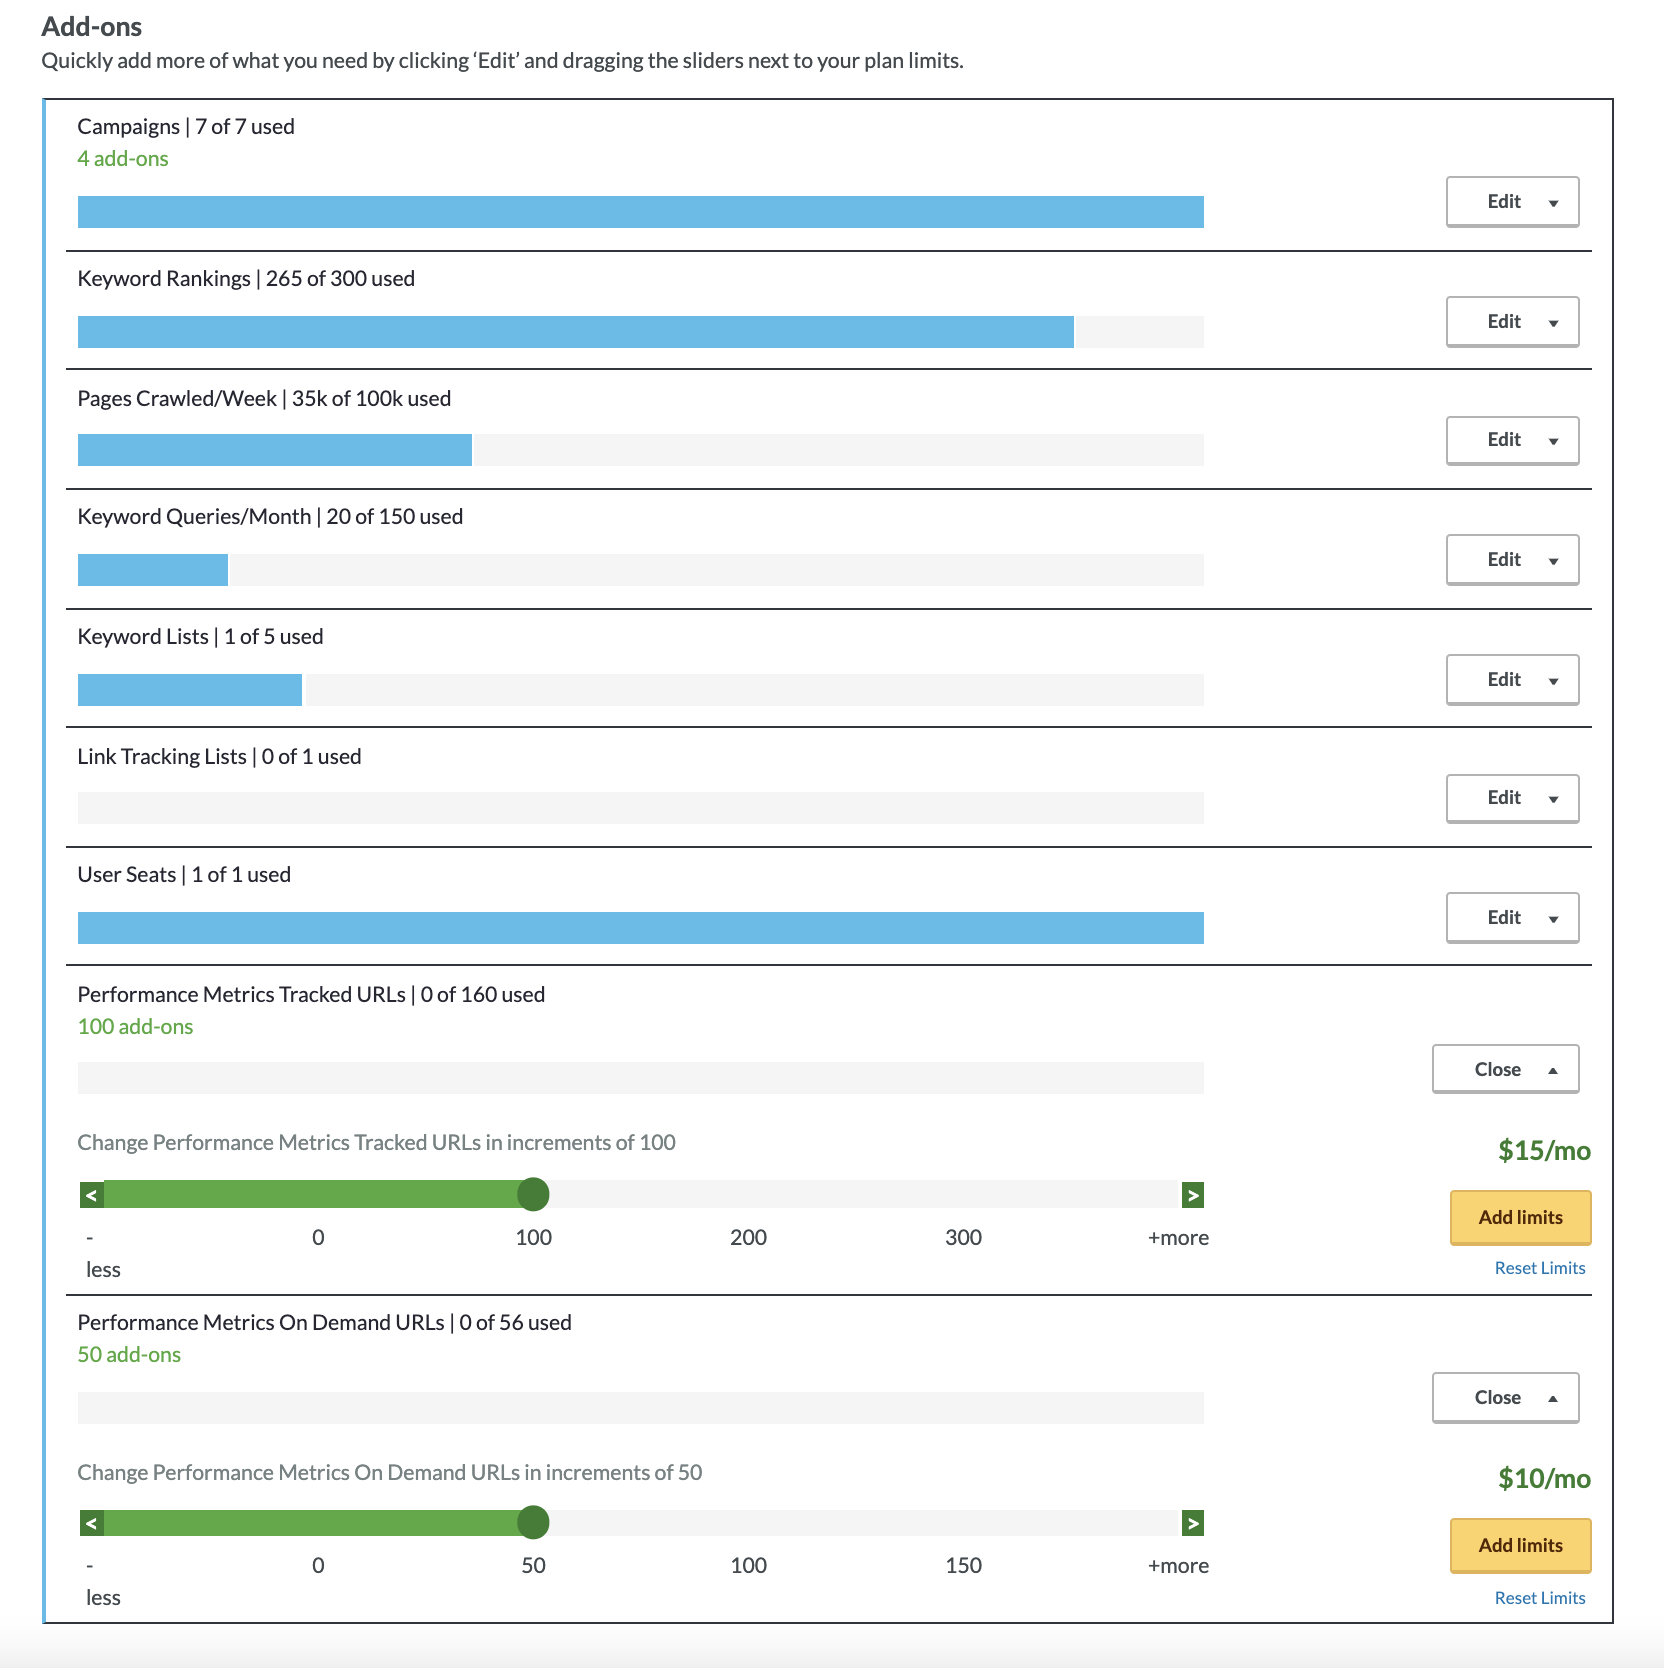
Task: Click the decrease arrow on Tracked URLs slider
Action: pyautogui.click(x=92, y=1194)
